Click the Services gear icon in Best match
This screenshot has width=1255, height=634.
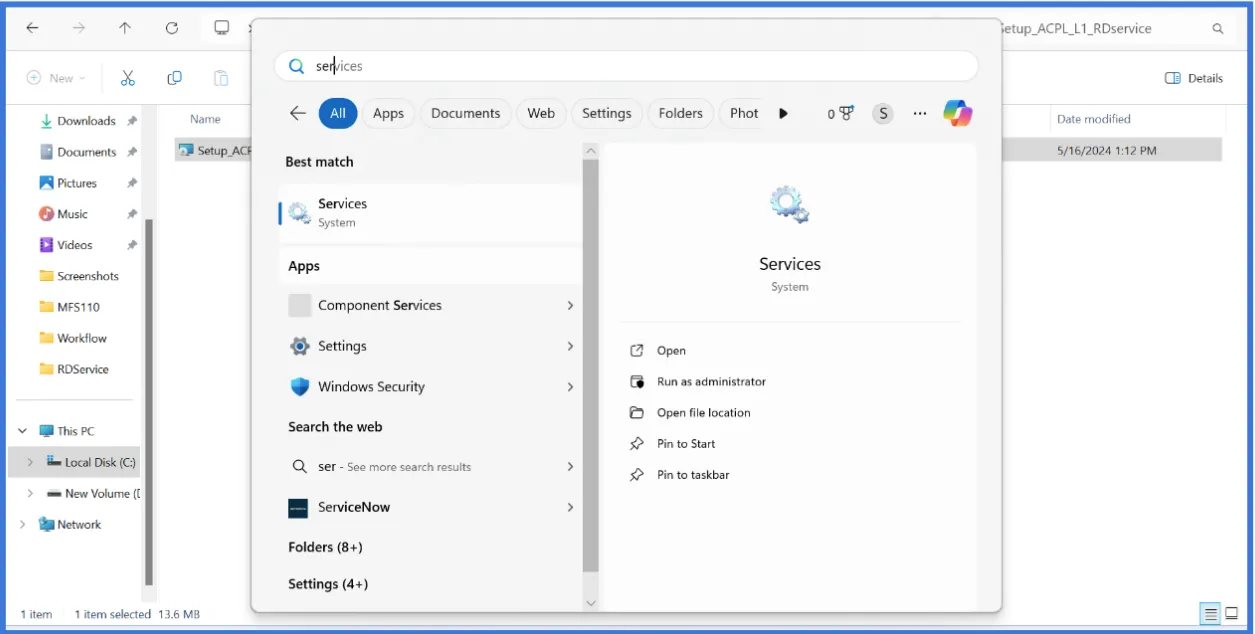point(299,212)
